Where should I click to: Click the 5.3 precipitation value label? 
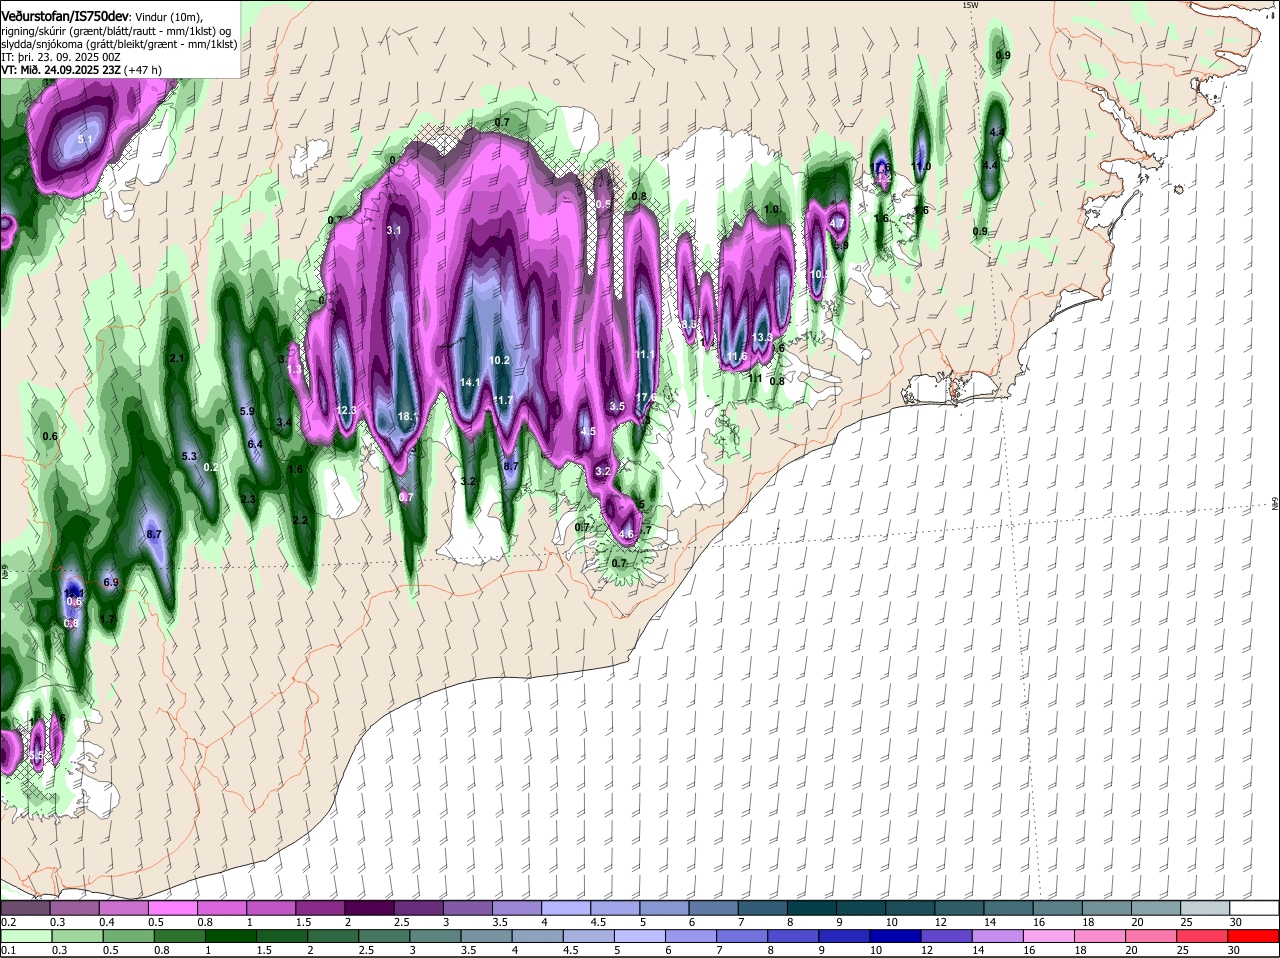(189, 456)
